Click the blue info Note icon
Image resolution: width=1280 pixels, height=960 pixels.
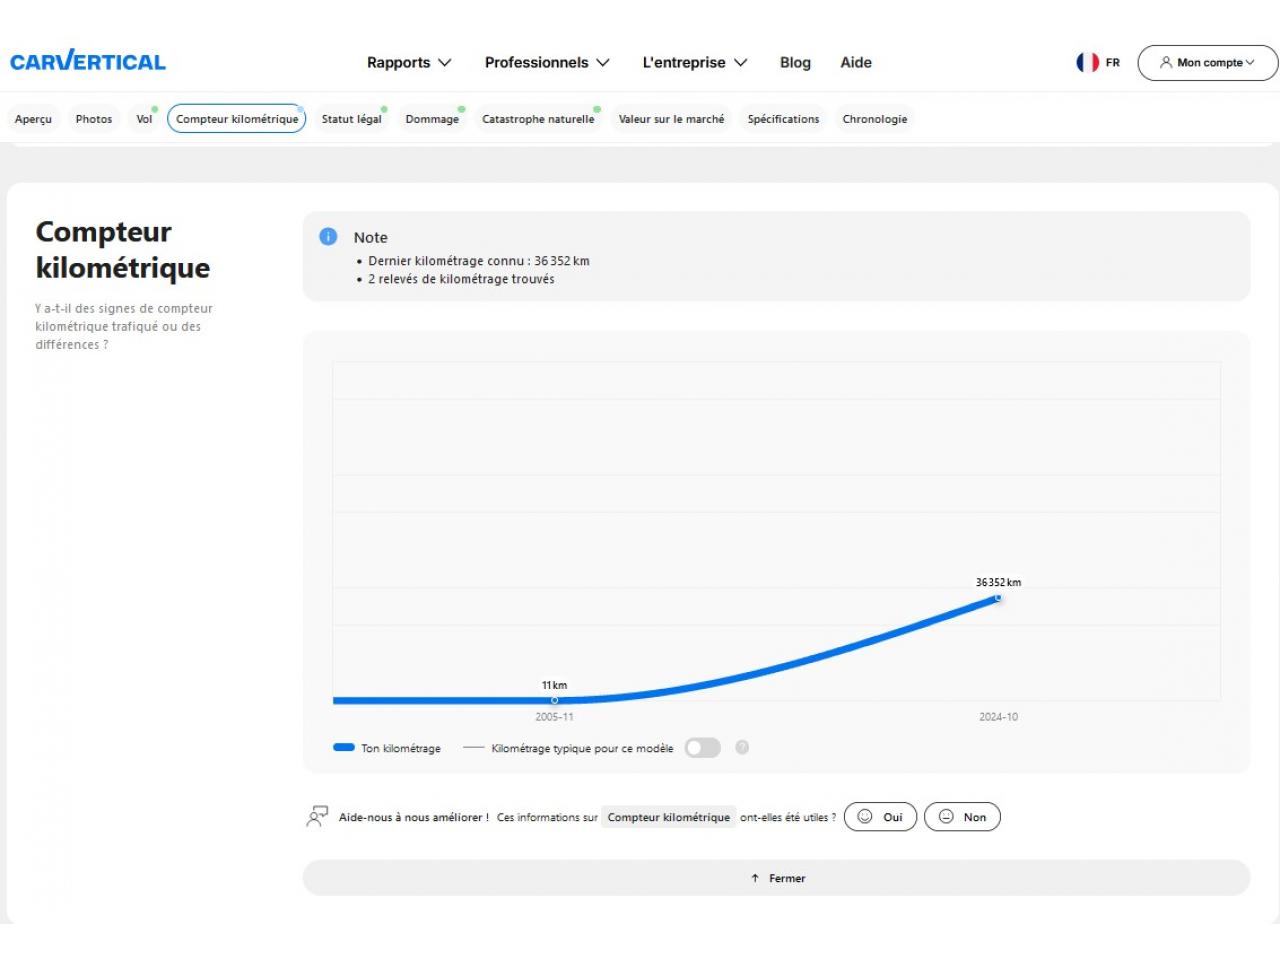328,237
